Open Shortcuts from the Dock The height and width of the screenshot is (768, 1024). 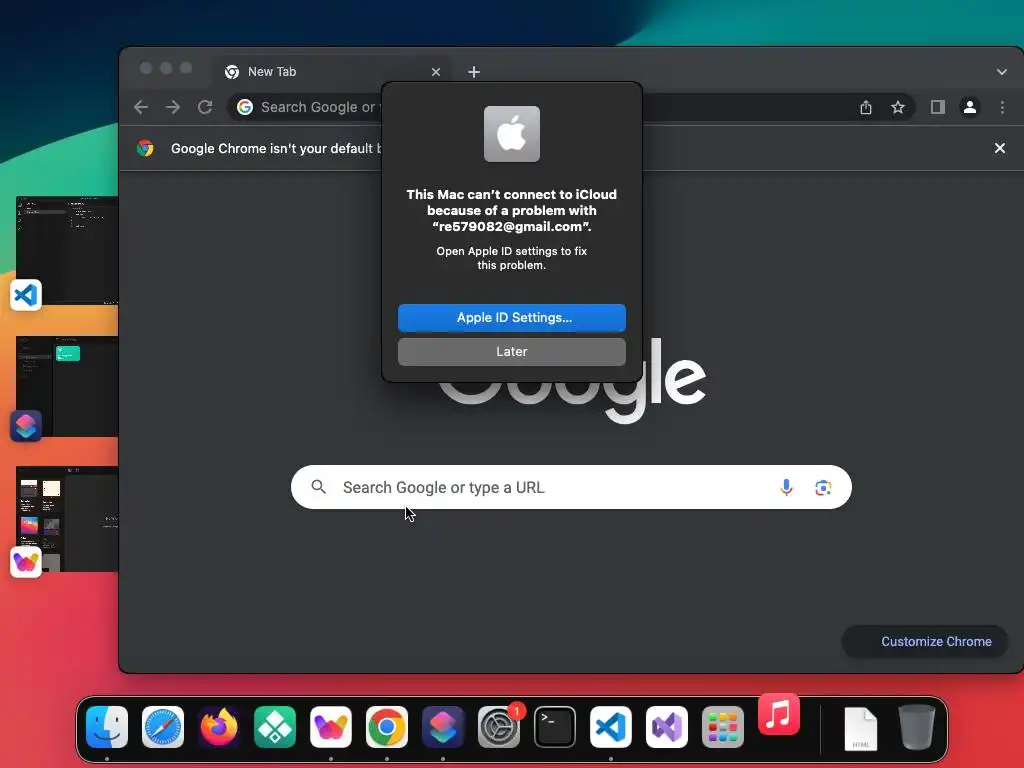click(x=443, y=727)
